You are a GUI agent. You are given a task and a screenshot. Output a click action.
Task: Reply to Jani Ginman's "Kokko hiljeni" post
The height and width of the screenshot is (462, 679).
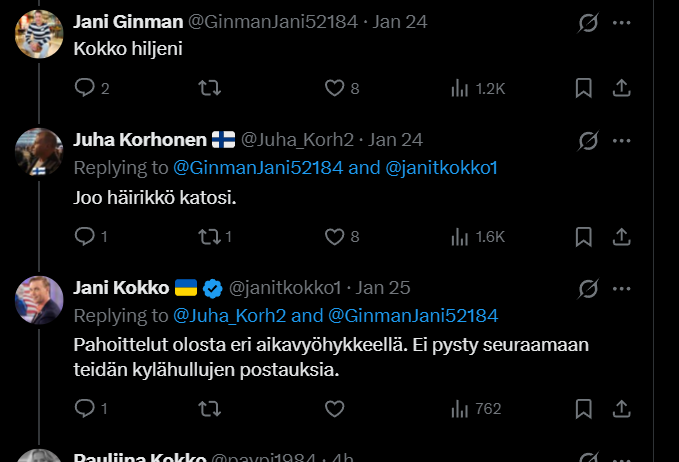[x=84, y=89]
